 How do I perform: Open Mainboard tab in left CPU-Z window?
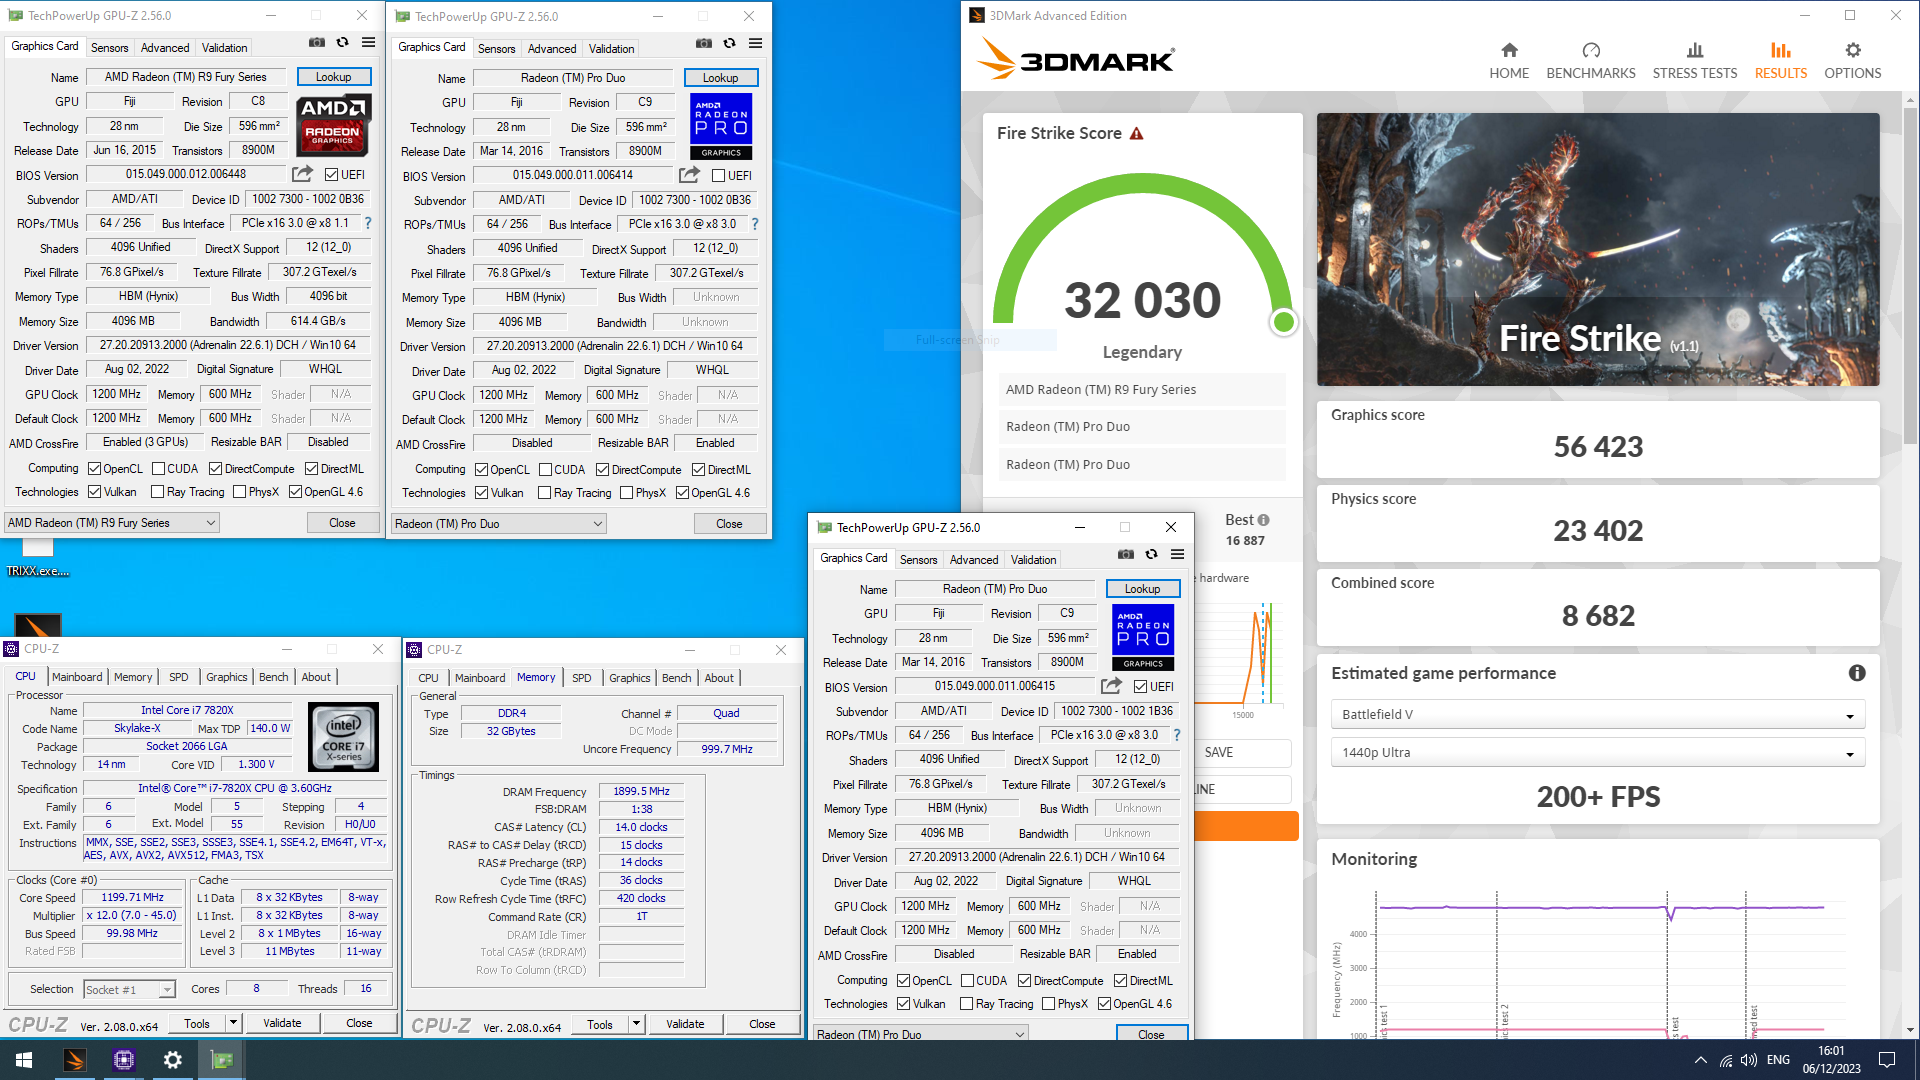[77, 677]
